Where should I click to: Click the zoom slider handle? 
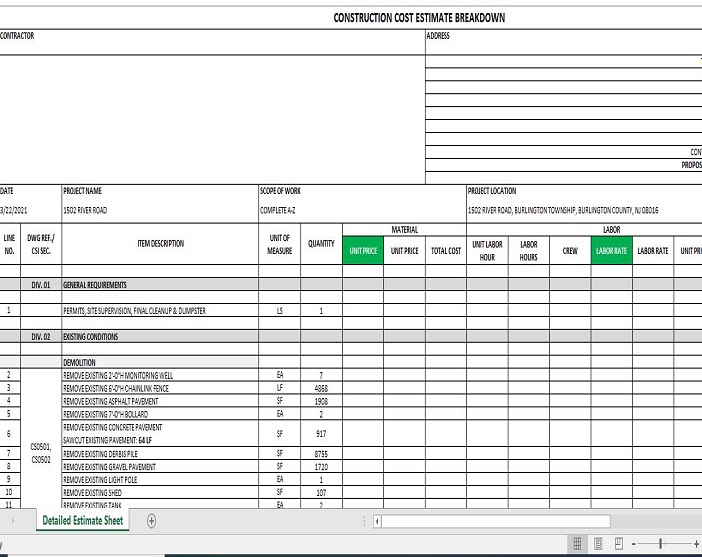(x=661, y=543)
